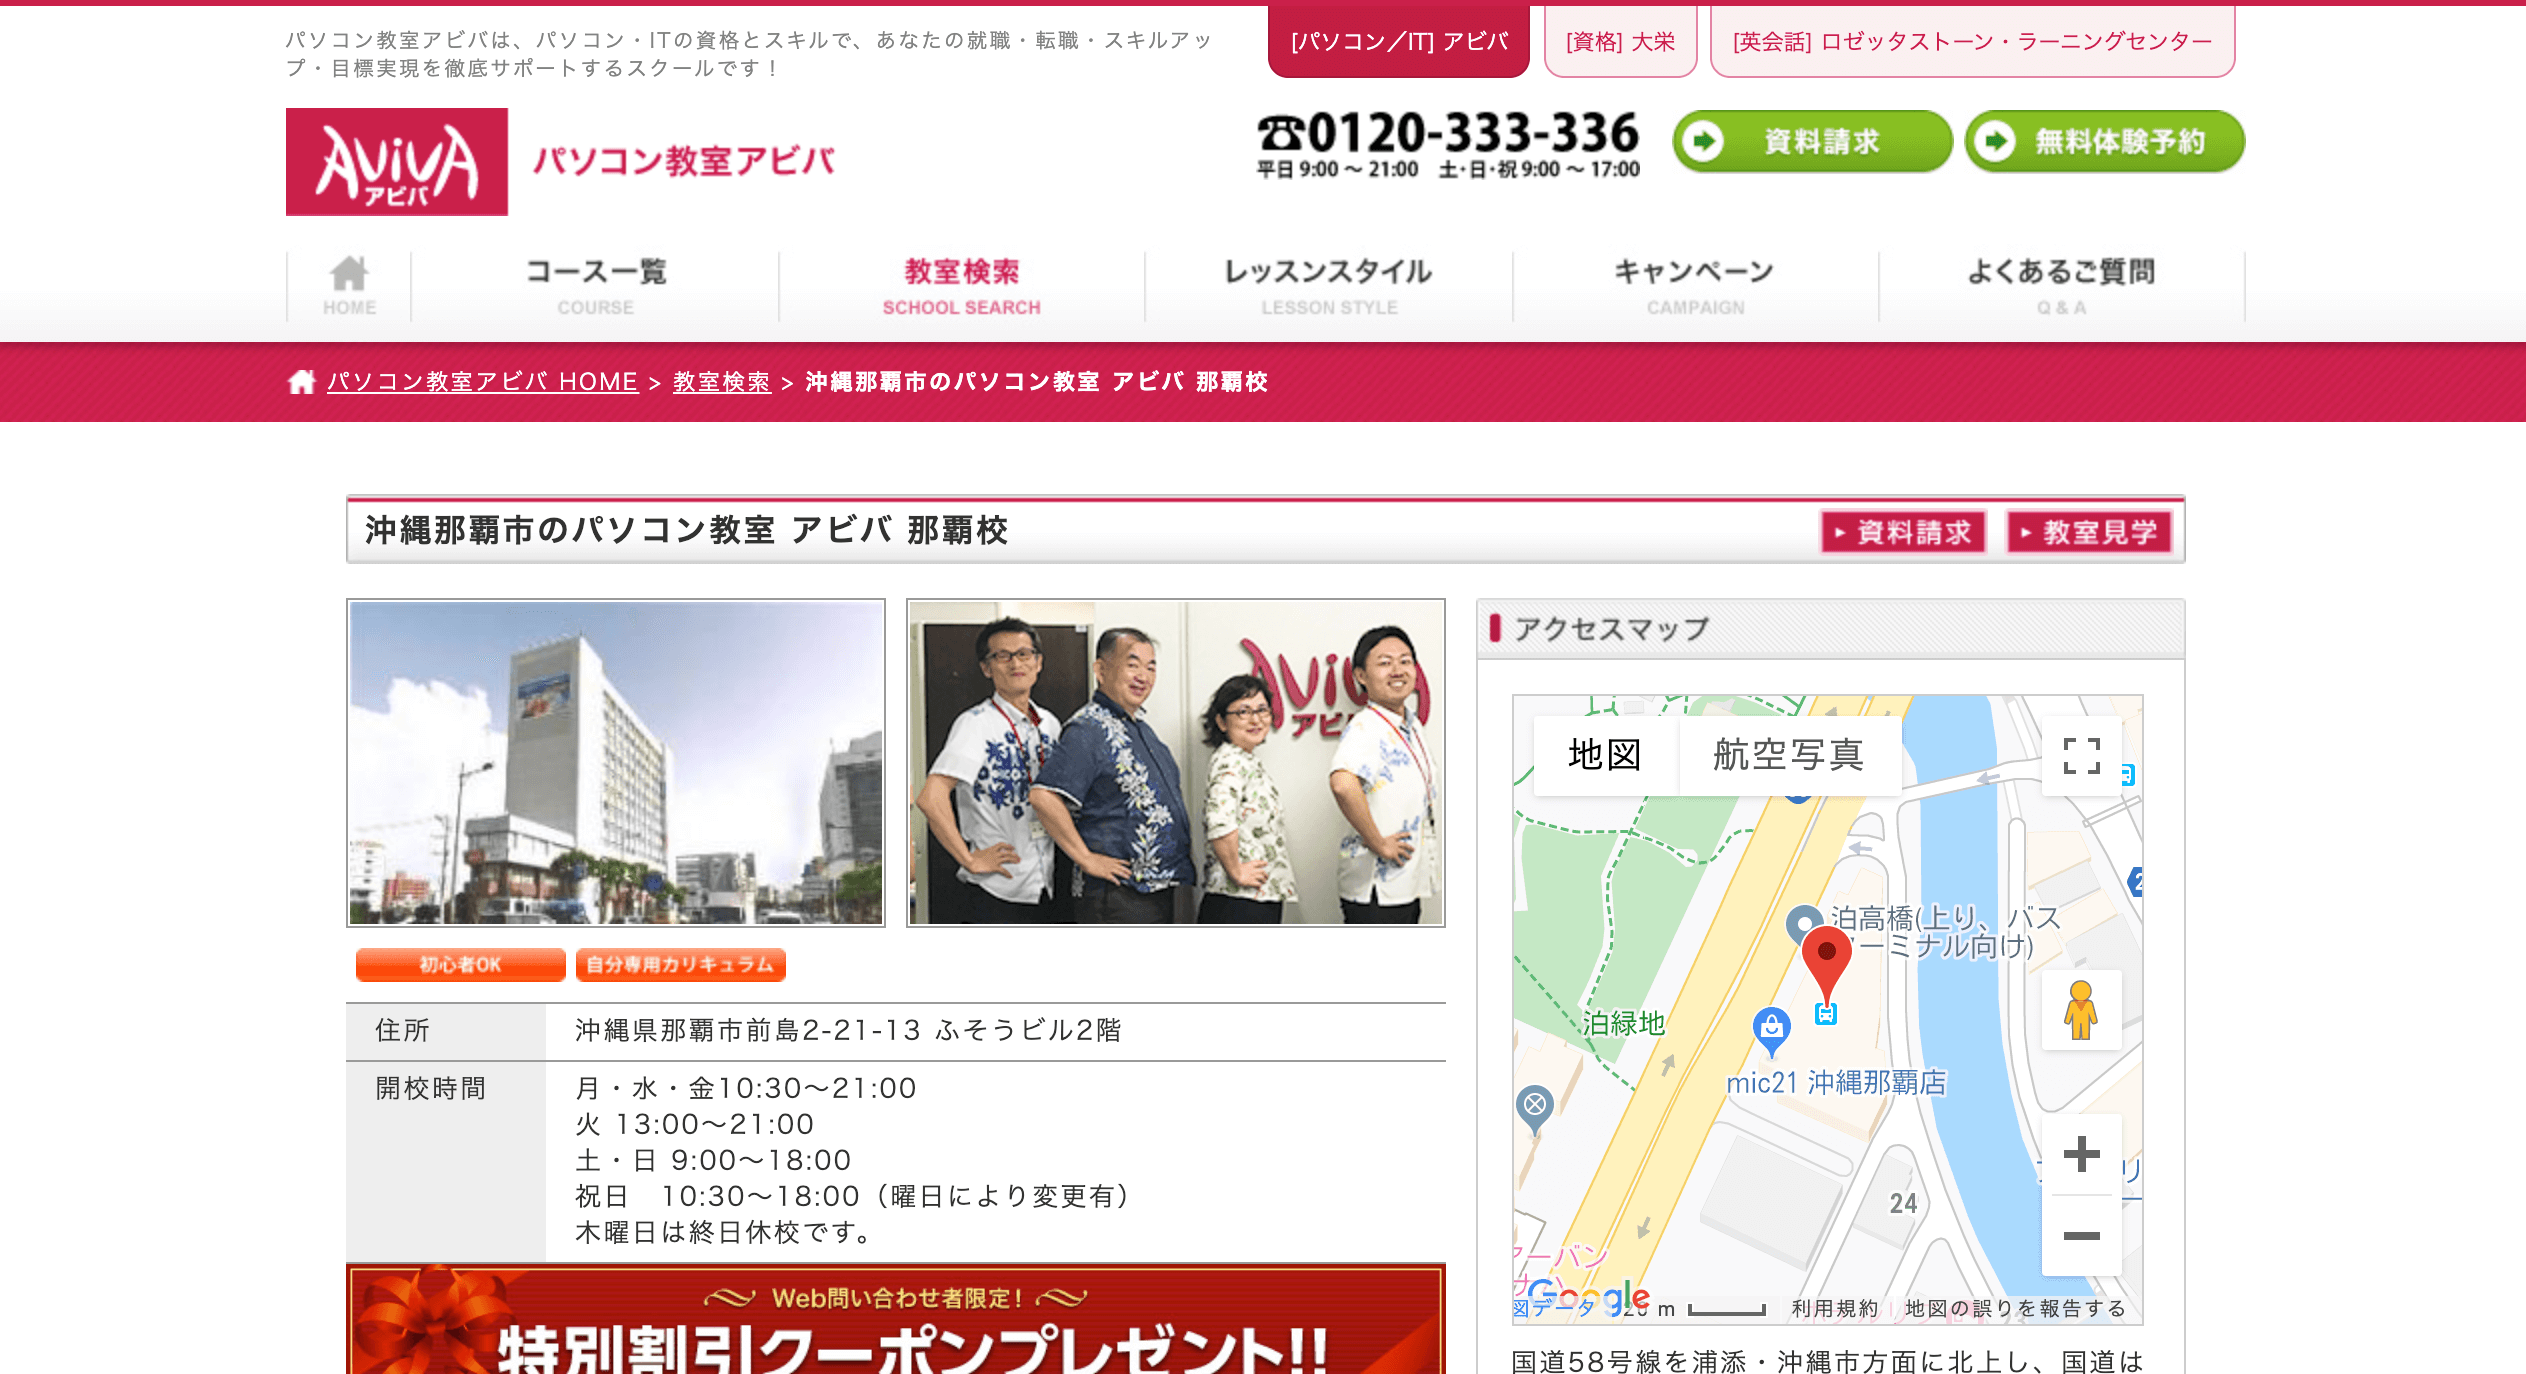Open the 教室検索 SCHOOL SEARCH menu
This screenshot has width=2526, height=1374.
click(961, 286)
